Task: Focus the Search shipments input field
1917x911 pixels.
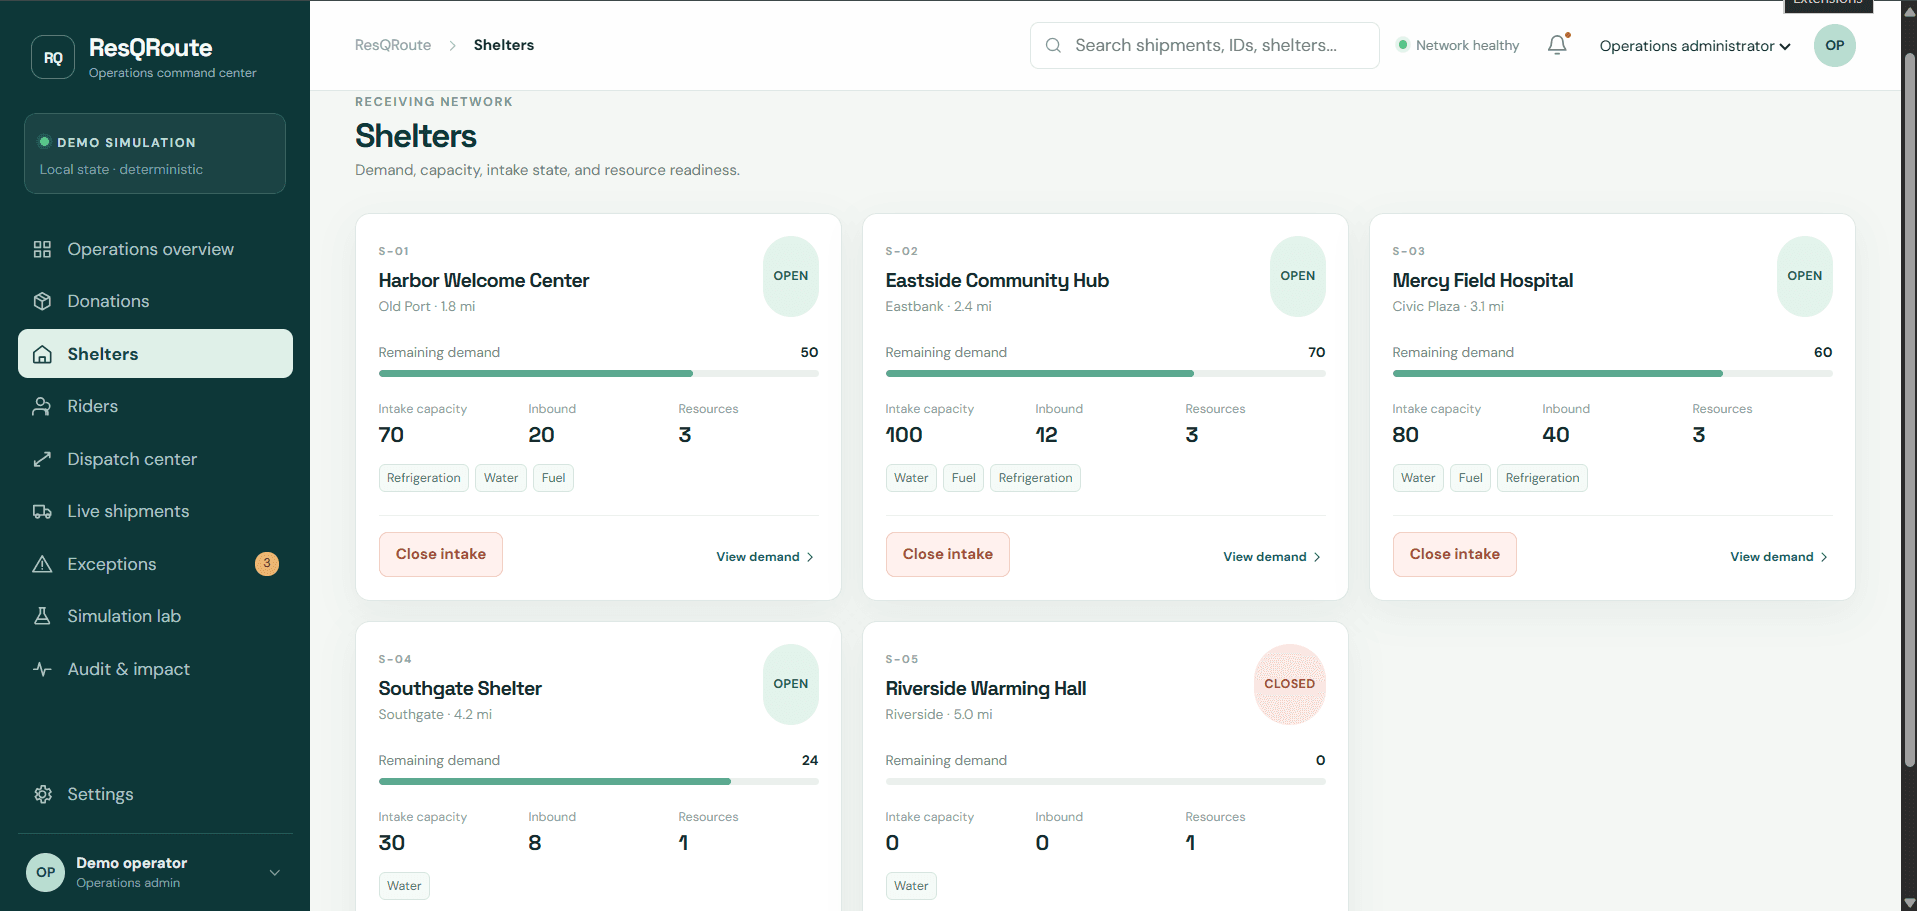Action: 1205,45
